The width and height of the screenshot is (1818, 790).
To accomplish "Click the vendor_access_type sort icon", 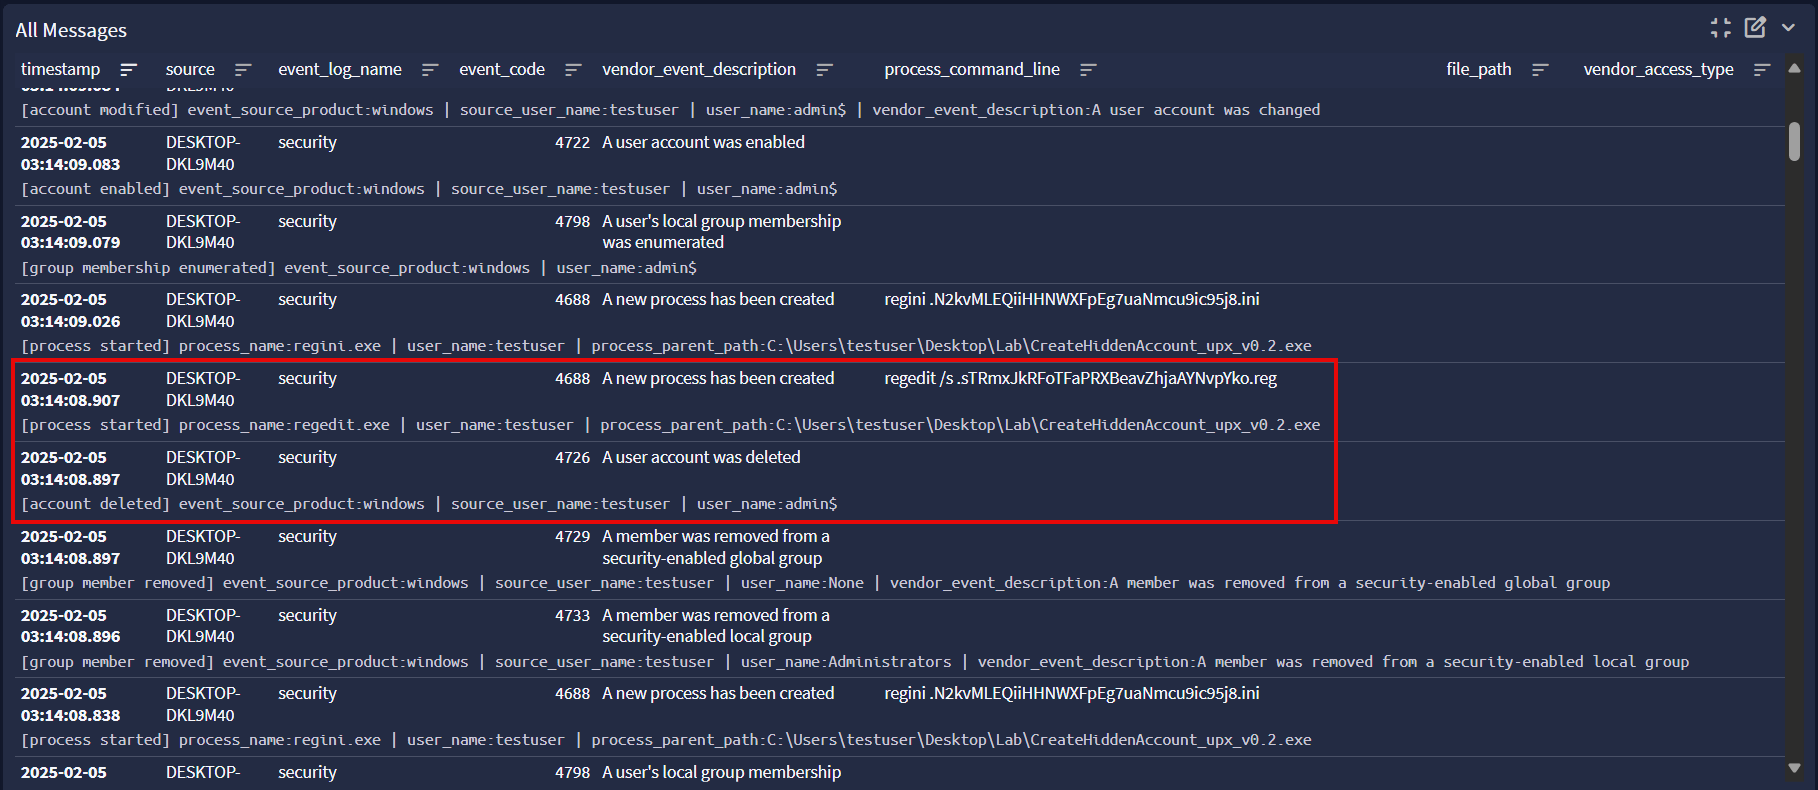I will [1762, 70].
